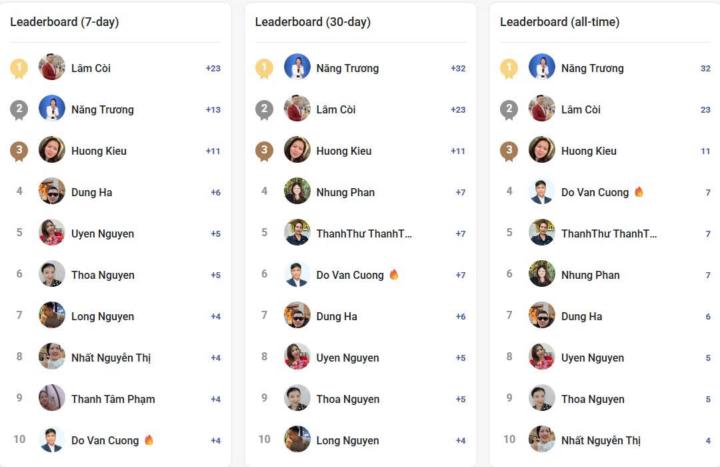Click silver medal icon in 30-day leaderboard
This screenshot has width=720, height=467.
[264, 109]
